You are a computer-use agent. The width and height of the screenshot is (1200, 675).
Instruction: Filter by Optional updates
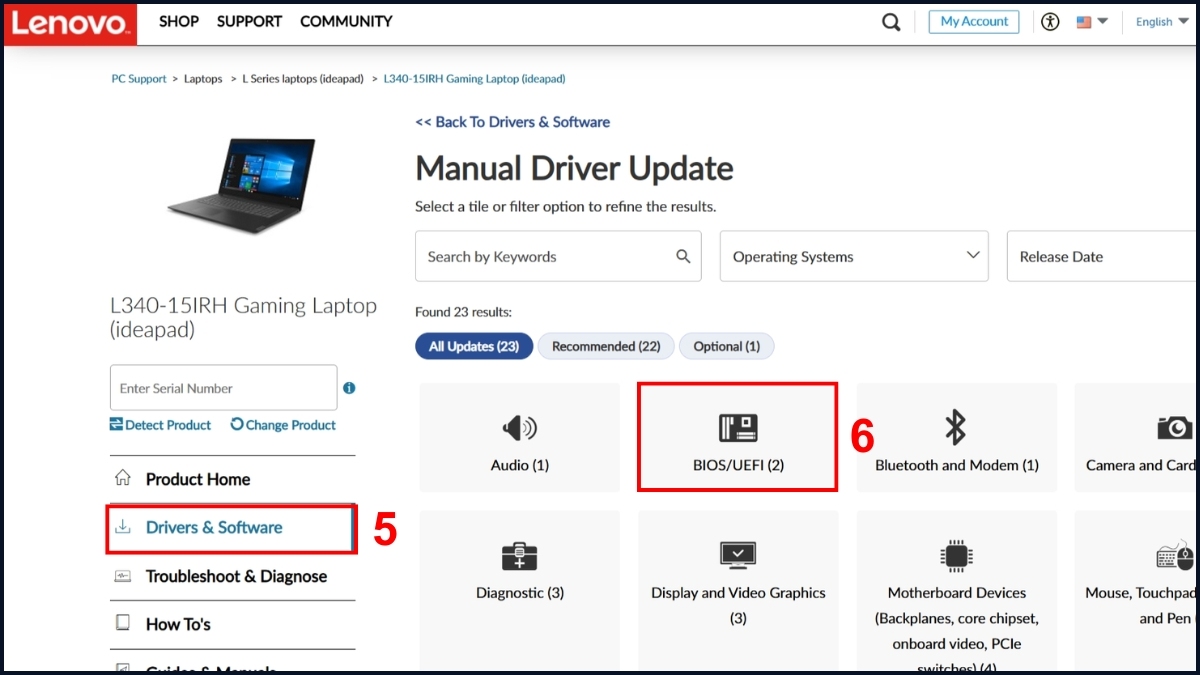(726, 346)
